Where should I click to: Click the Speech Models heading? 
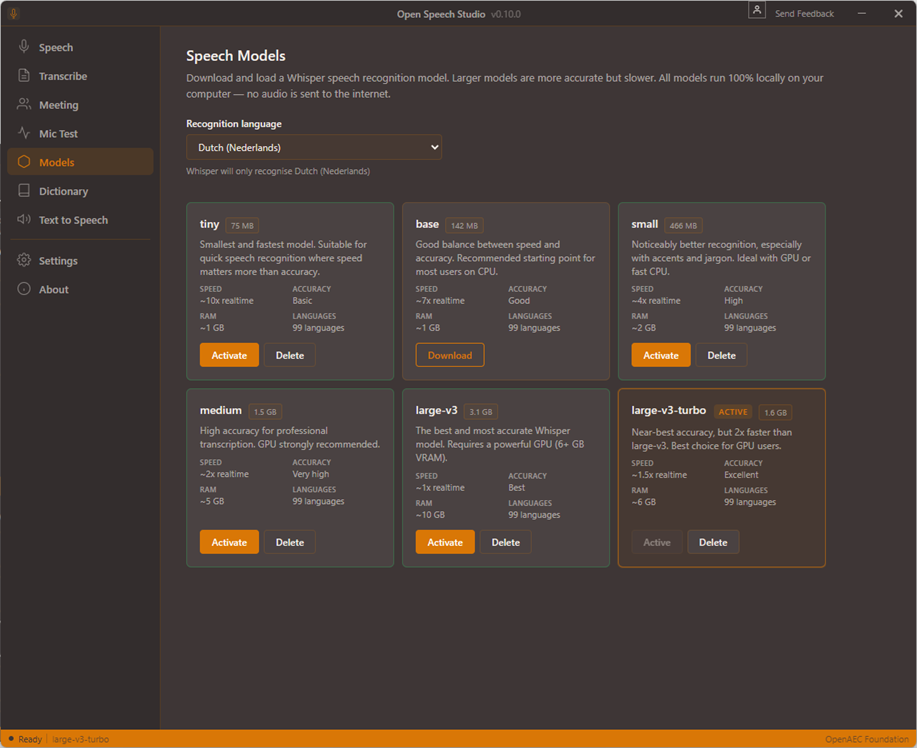(236, 56)
